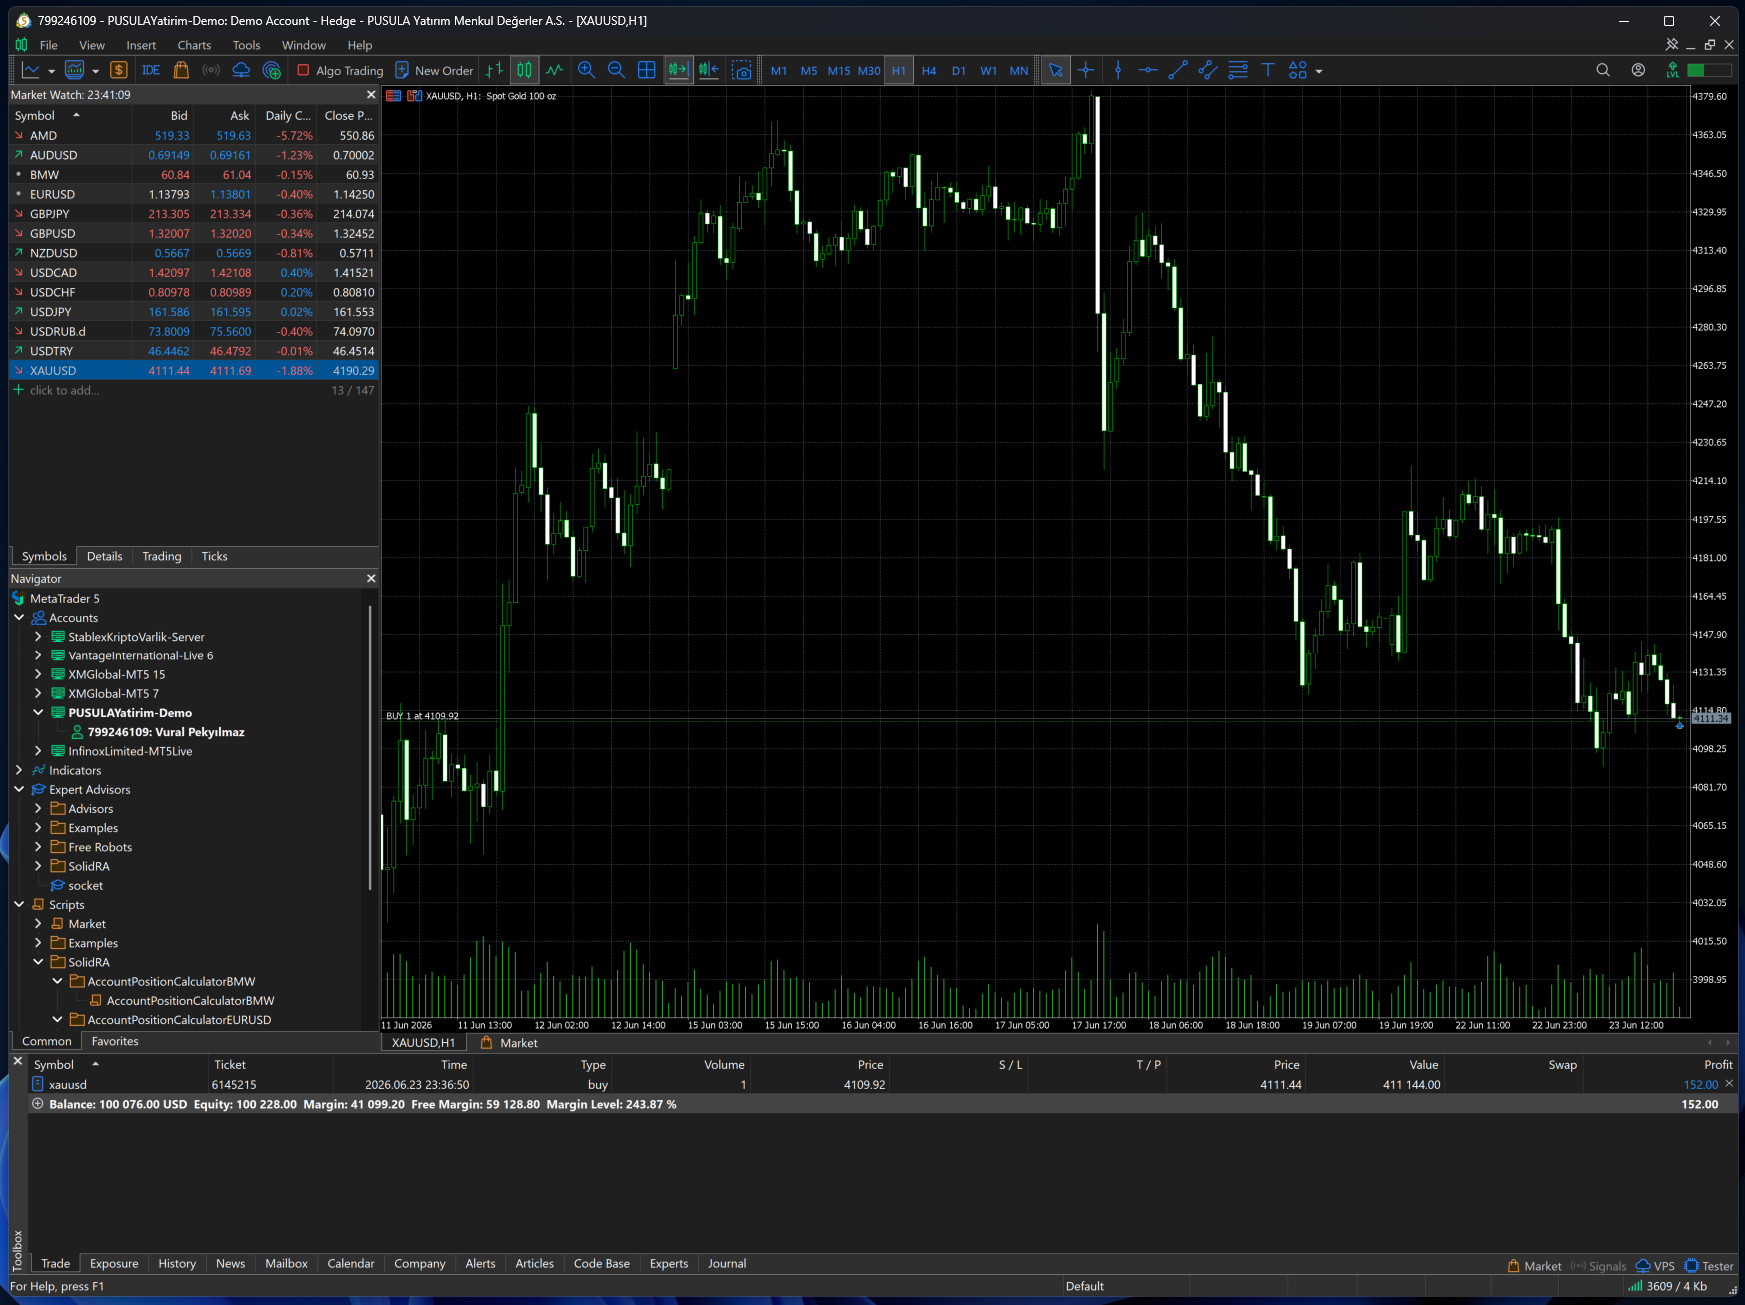Switch timeframe to D1
Viewport: 1745px width, 1305px height.
pos(959,70)
